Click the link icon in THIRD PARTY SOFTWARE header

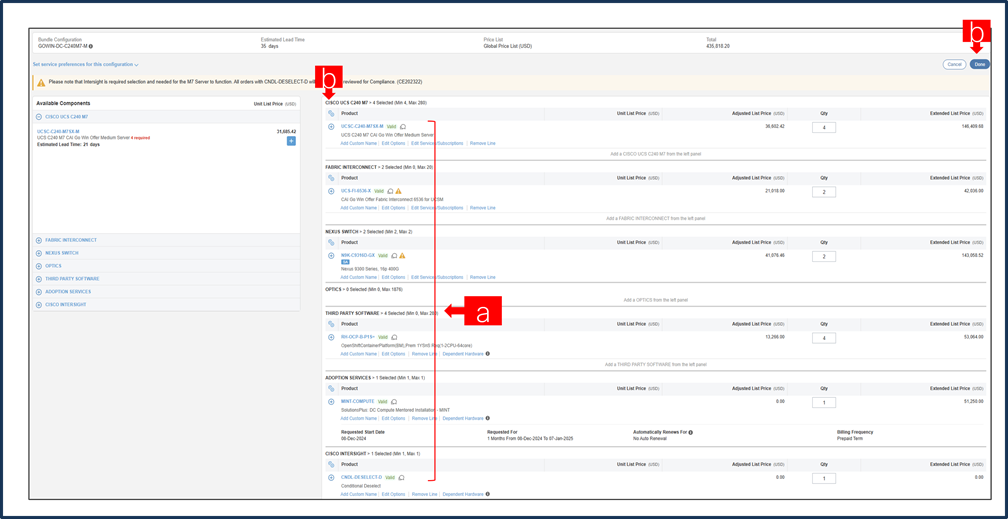(331, 325)
